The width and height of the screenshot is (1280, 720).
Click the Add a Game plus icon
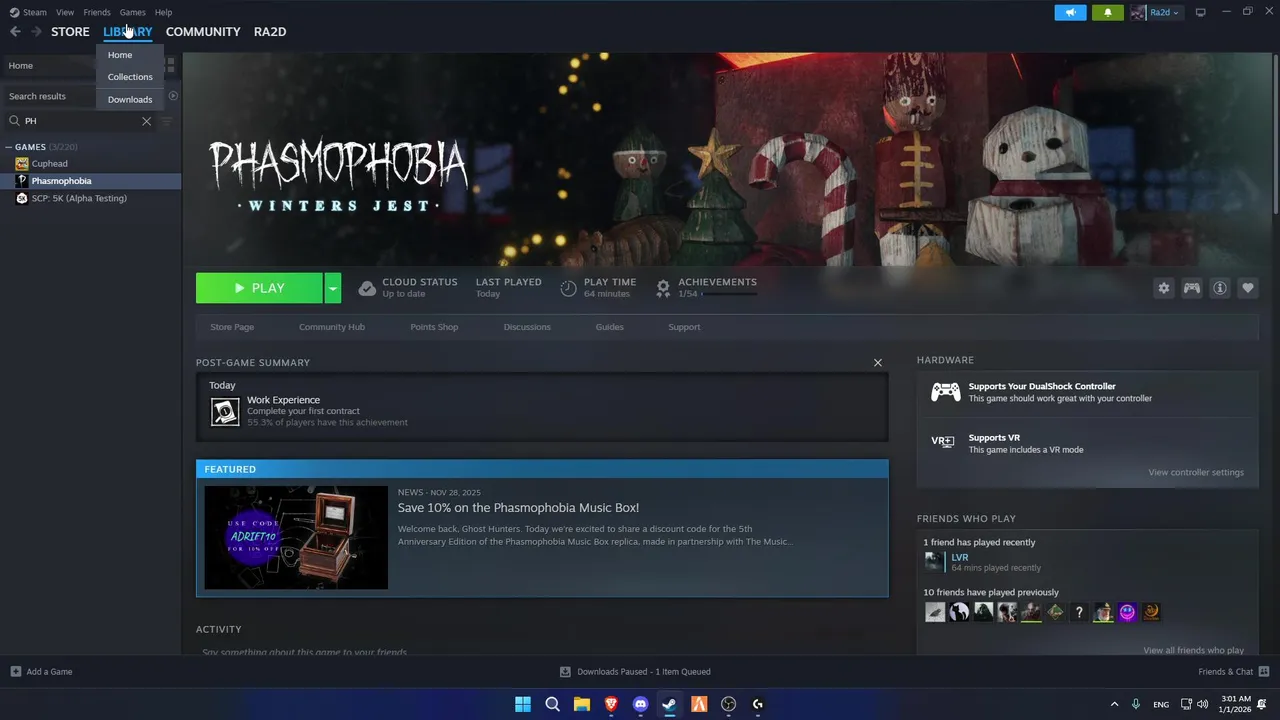pos(15,672)
